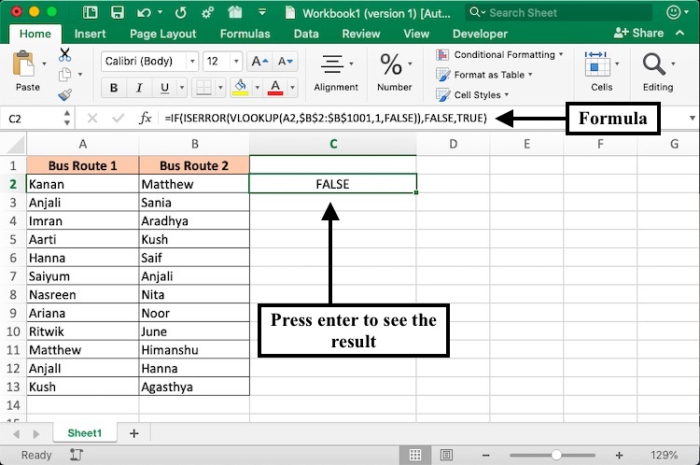The height and width of the screenshot is (465, 700).
Task: Open the borders dropdown arrow
Action: point(220,88)
